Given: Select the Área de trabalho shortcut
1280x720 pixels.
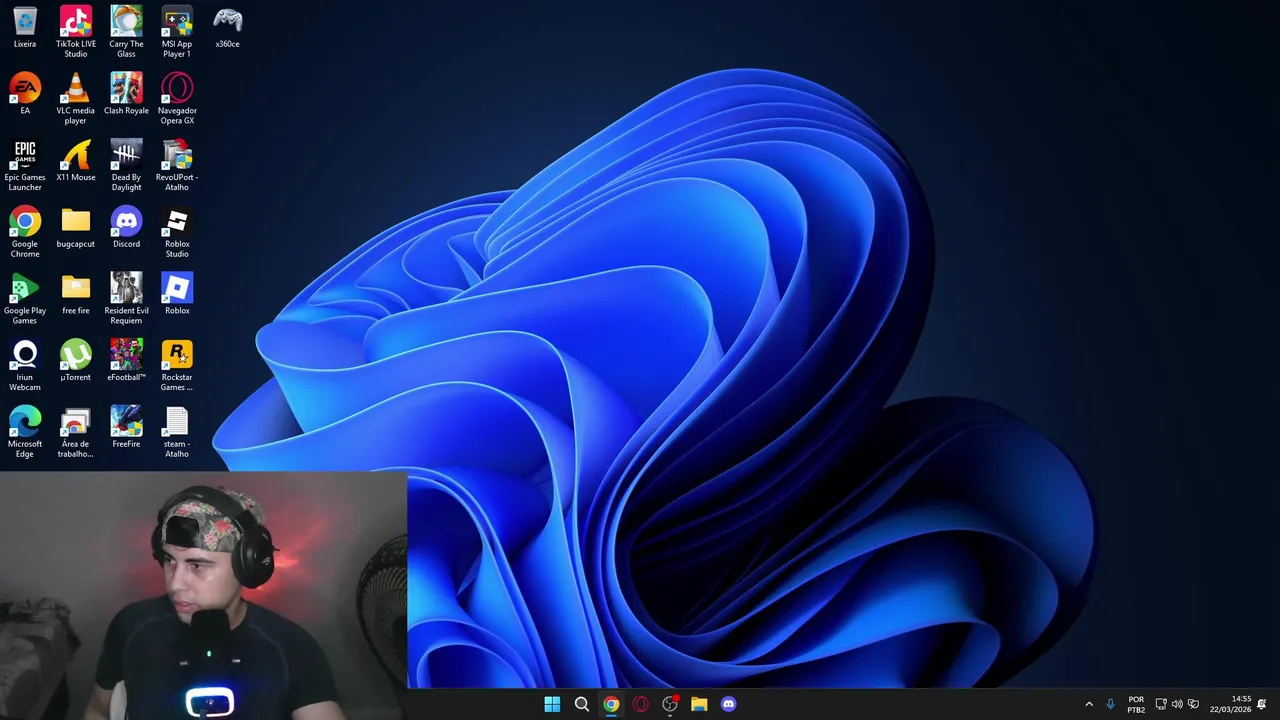Looking at the screenshot, I should pos(76,432).
